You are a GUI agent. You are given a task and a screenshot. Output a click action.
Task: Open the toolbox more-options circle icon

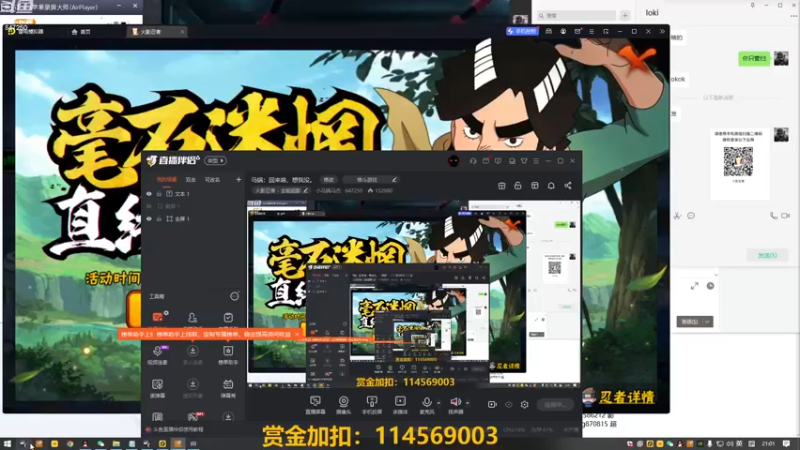pyautogui.click(x=234, y=296)
